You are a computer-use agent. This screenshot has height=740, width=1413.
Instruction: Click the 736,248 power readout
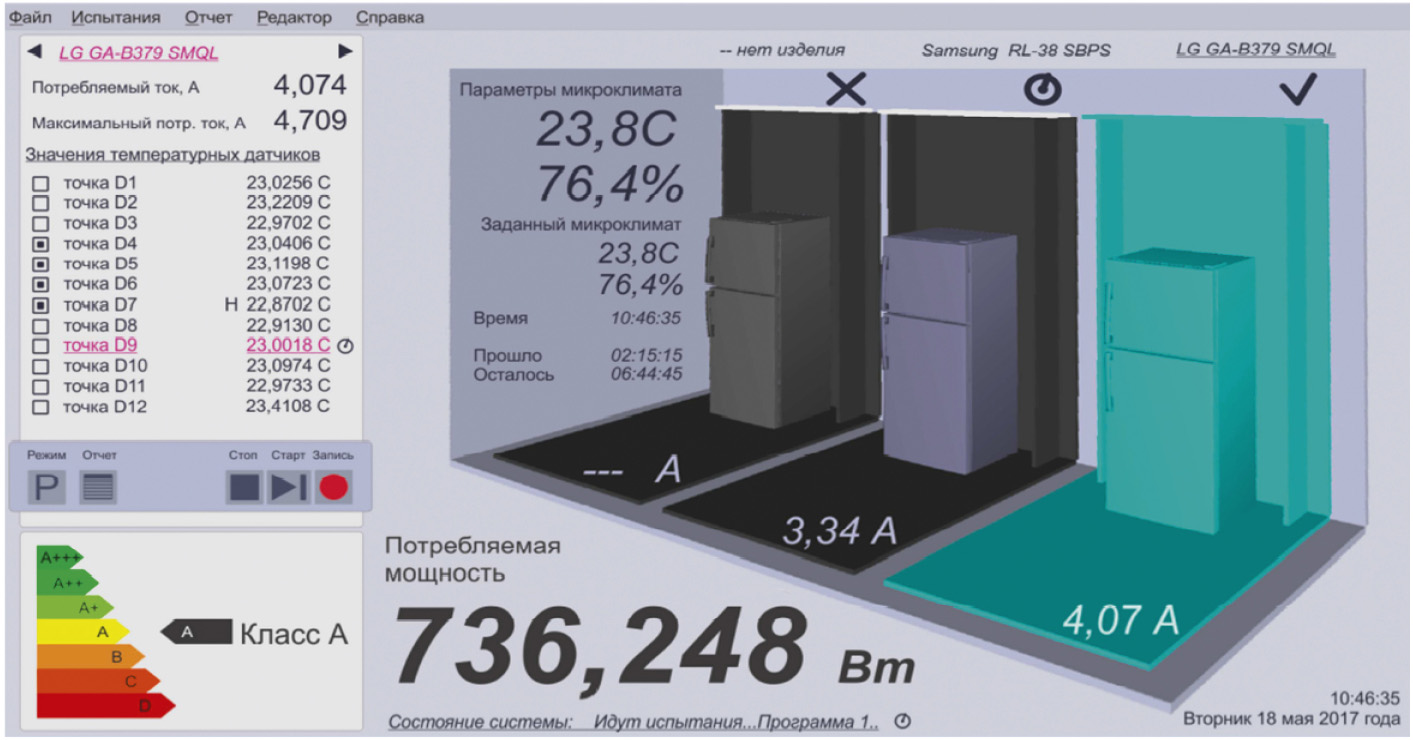coord(599,645)
